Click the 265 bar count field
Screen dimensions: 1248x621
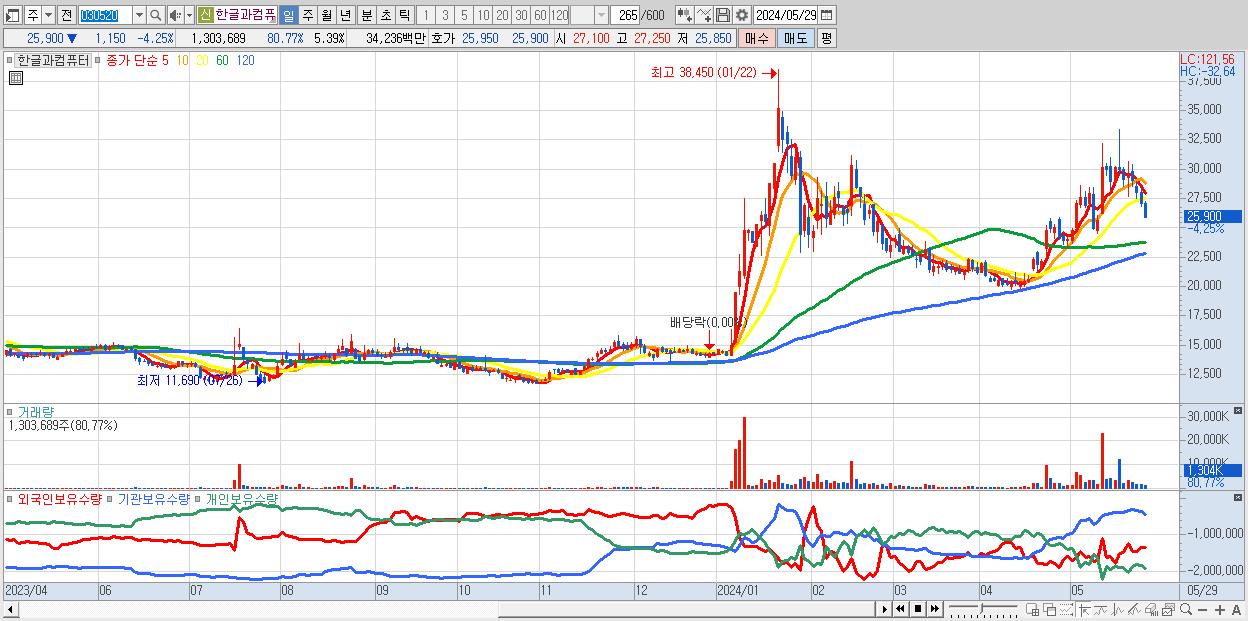point(626,15)
